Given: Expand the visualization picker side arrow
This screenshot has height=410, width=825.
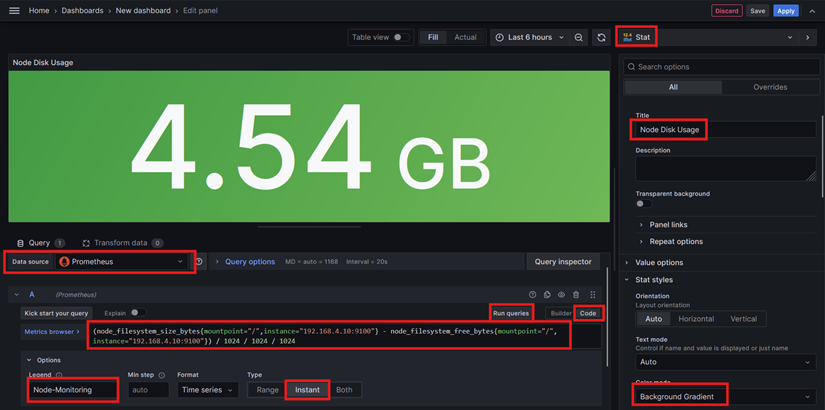Looking at the screenshot, I should pos(808,37).
